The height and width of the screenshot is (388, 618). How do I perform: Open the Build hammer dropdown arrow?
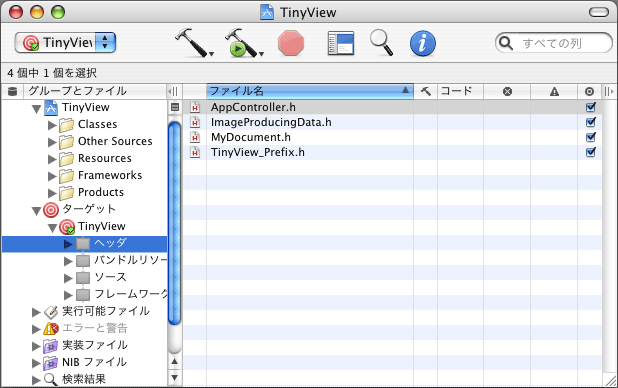pos(212,54)
